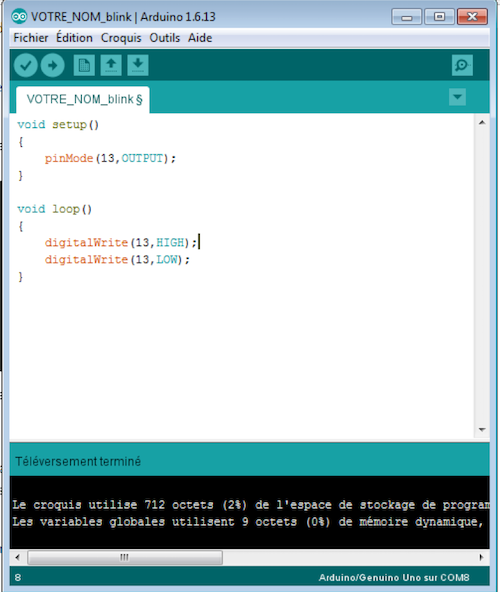Viewport: 500px width, 592px height.
Task: Open the Outils menu
Action: [x=165, y=38]
